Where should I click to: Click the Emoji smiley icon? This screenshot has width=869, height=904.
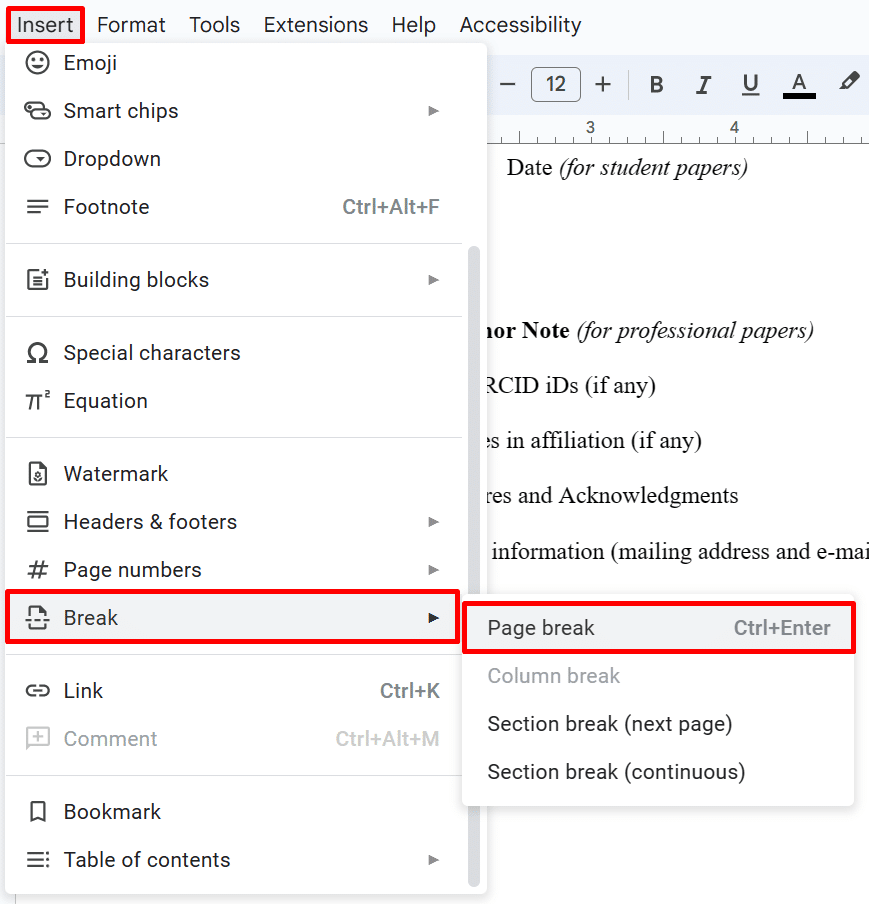click(37, 63)
